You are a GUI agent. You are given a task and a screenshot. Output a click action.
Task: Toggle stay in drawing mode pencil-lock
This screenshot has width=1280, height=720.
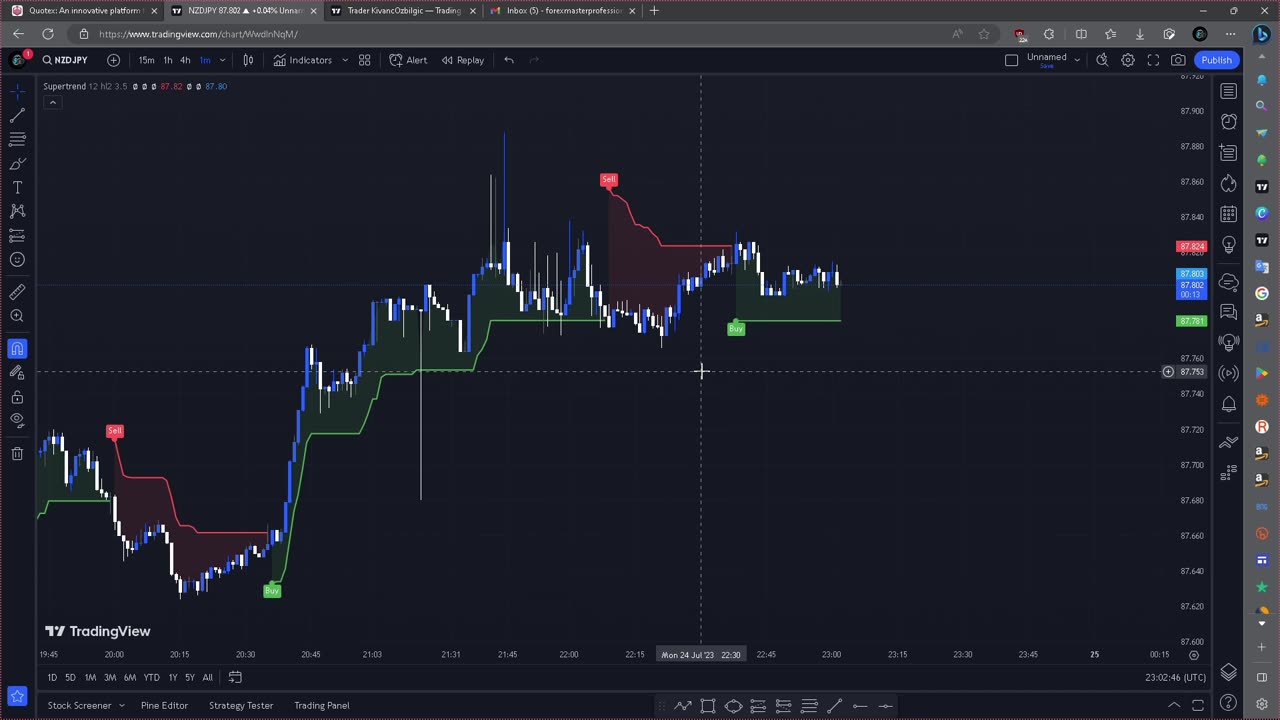(17, 372)
